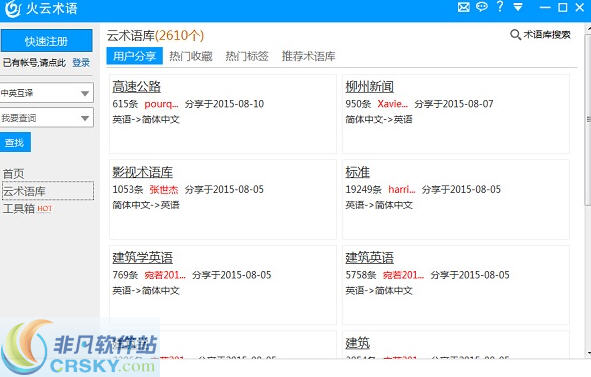This screenshot has height=377, width=591.
Task: Open the 建筑英语 term library
Action: click(369, 258)
